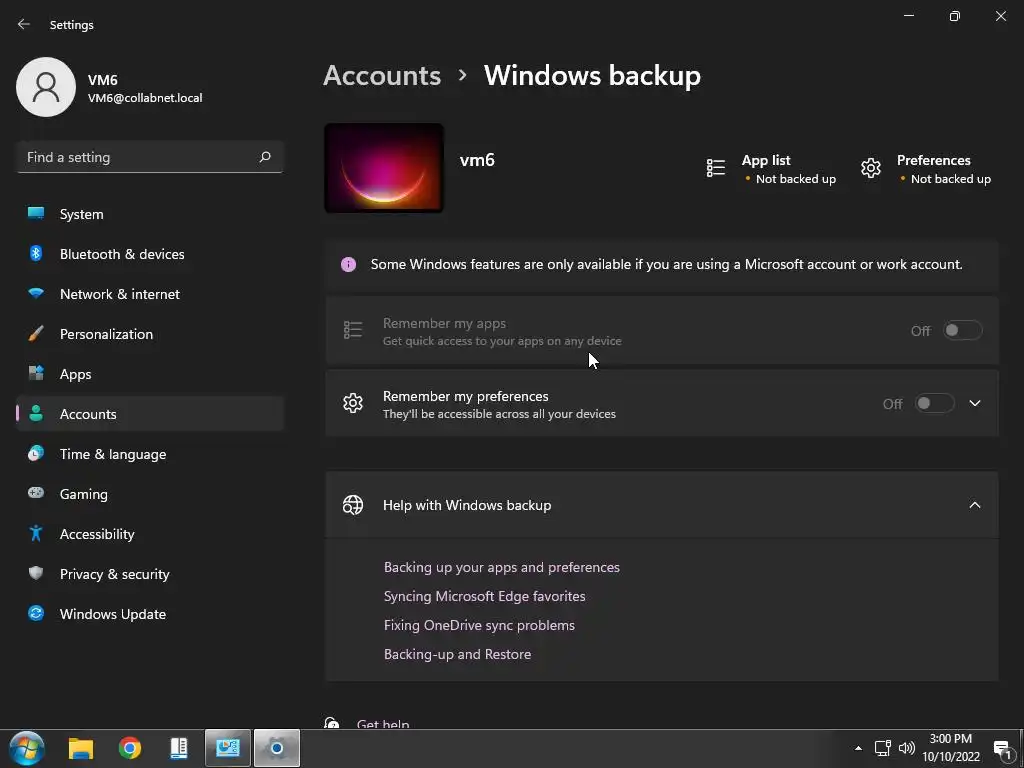Viewport: 1024px width, 768px height.
Task: Click the list icon beside Remember my apps
Action: point(353,330)
